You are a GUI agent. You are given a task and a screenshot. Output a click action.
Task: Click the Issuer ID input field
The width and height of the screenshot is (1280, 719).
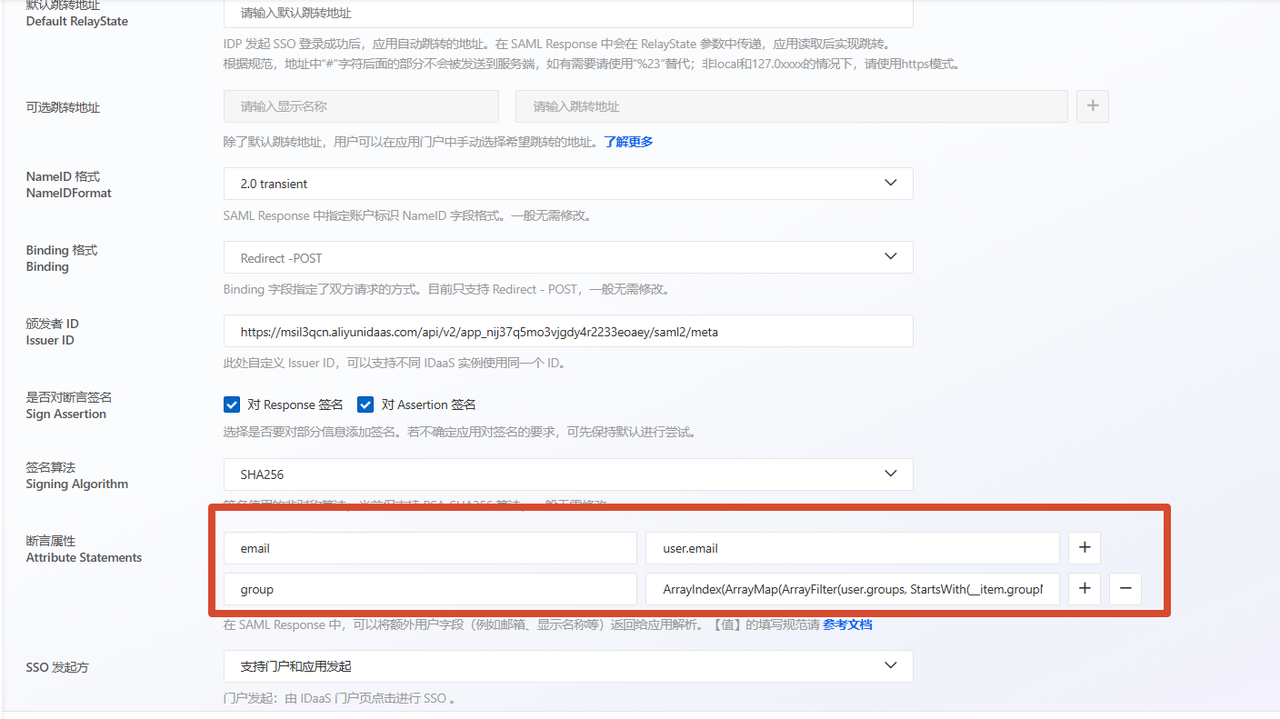coord(568,332)
